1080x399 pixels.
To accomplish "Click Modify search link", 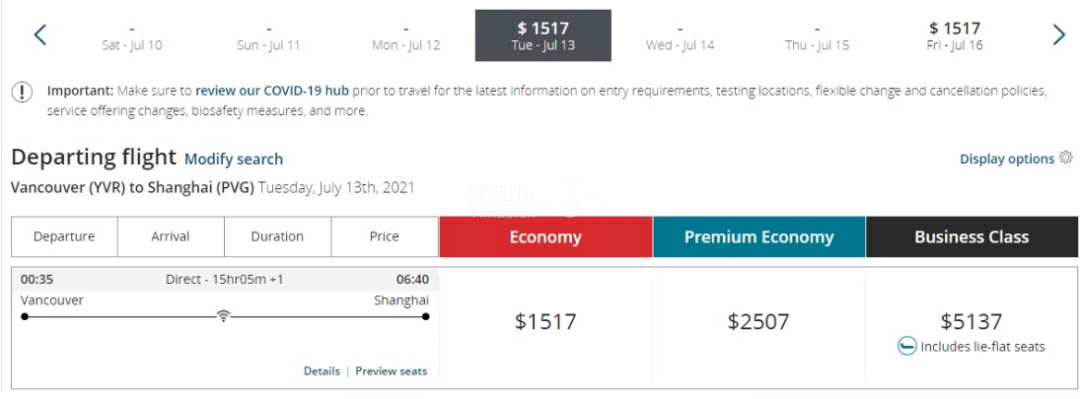I will pos(233,159).
